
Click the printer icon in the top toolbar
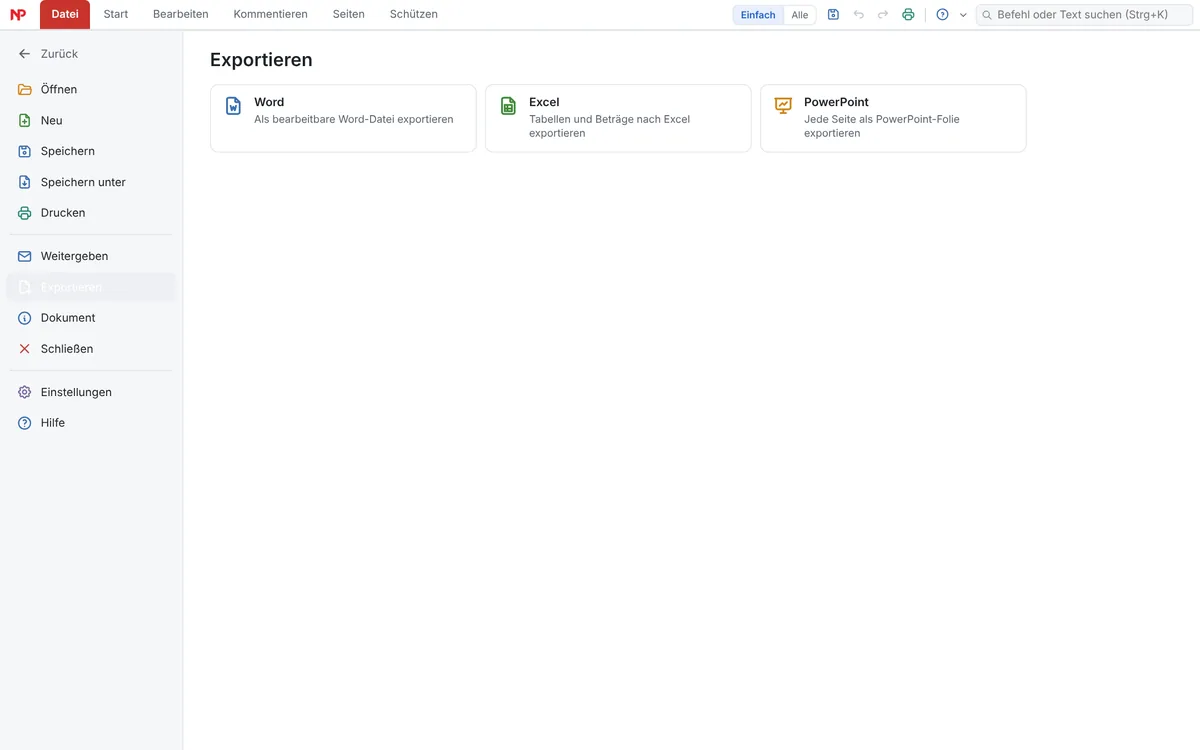pos(908,15)
